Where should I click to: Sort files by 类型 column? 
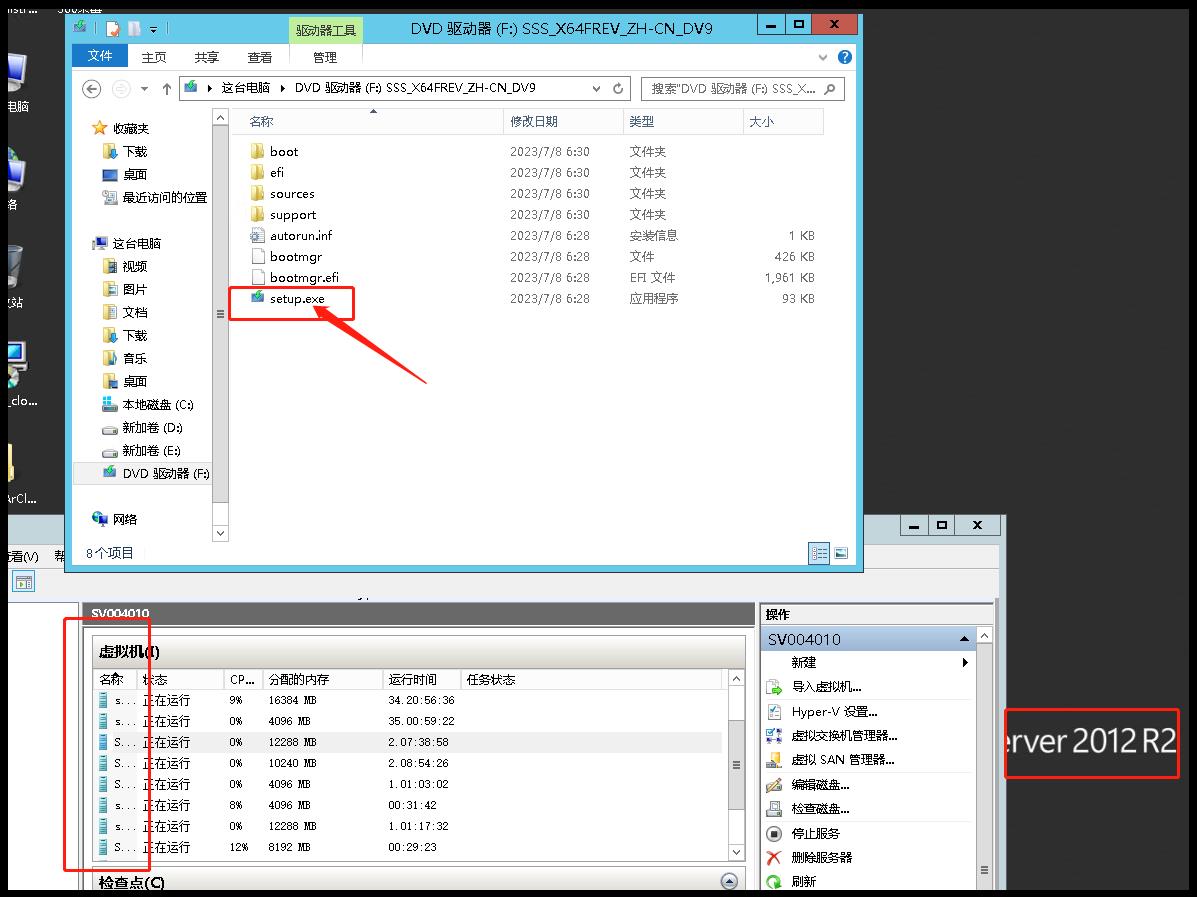coord(683,121)
